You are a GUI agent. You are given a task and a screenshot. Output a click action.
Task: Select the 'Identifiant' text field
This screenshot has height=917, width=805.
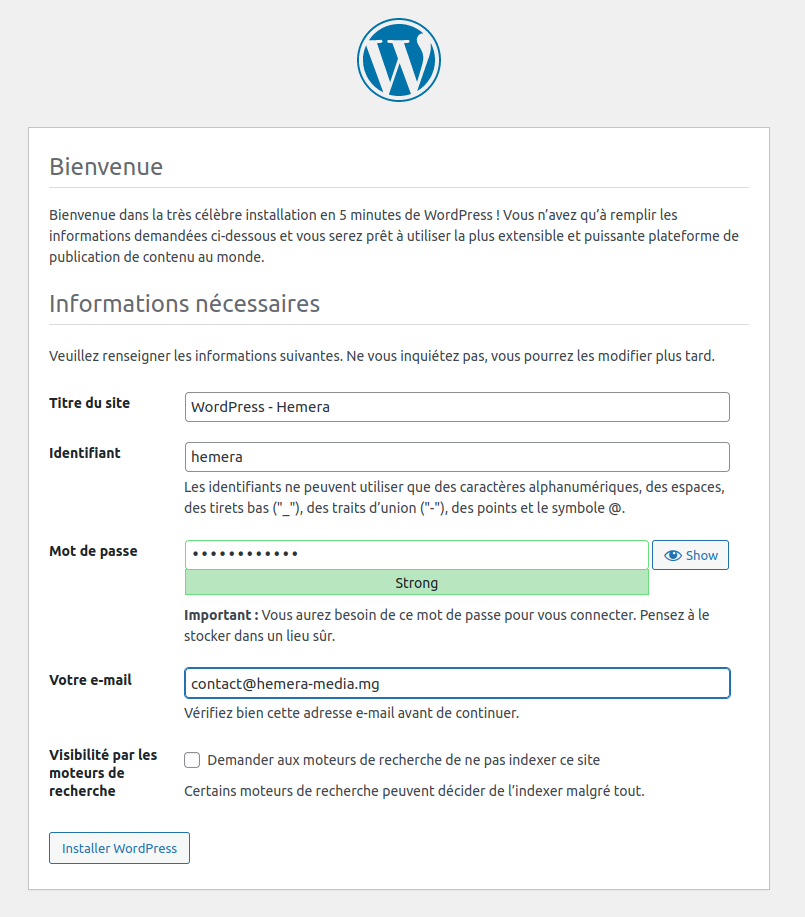click(456, 457)
